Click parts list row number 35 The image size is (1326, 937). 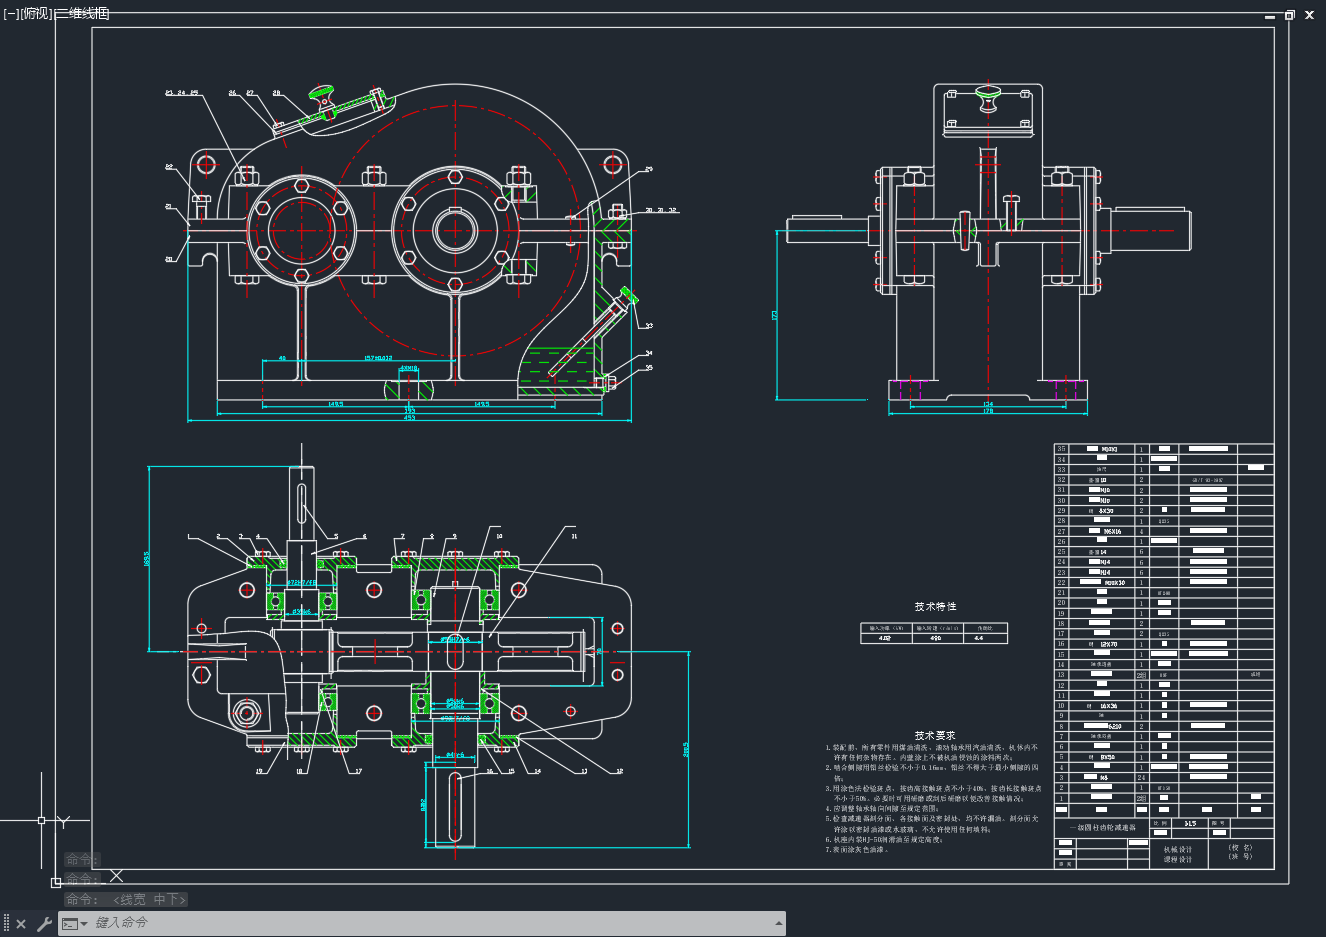(x=1061, y=449)
